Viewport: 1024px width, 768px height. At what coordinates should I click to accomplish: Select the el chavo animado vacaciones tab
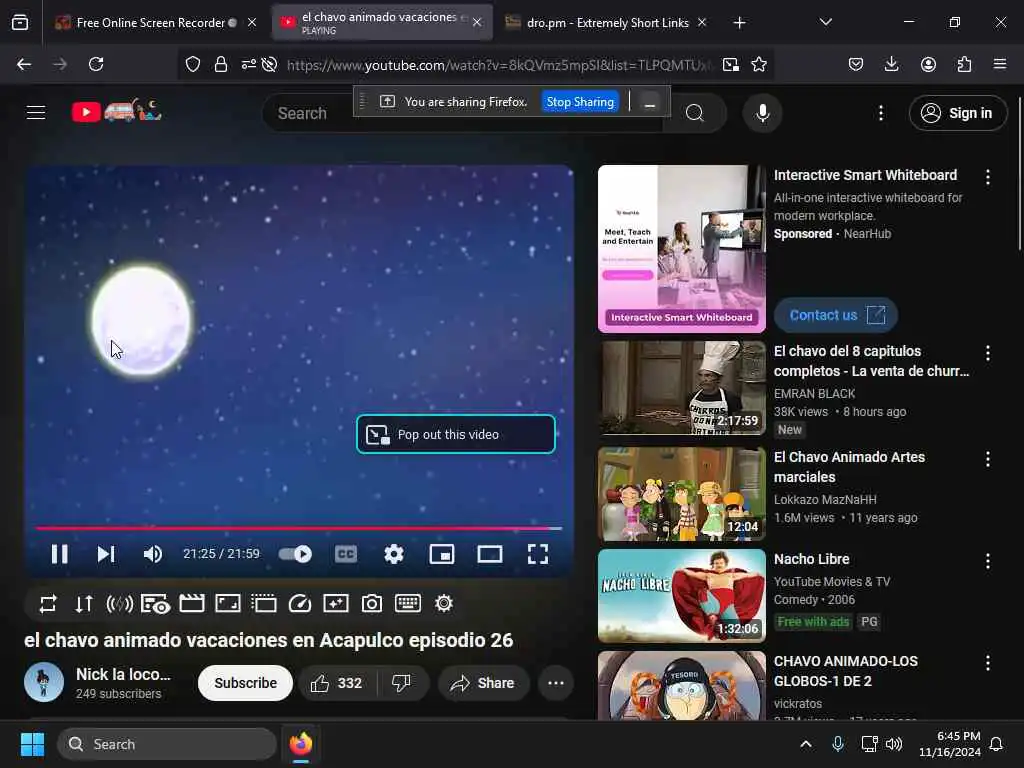(x=382, y=23)
